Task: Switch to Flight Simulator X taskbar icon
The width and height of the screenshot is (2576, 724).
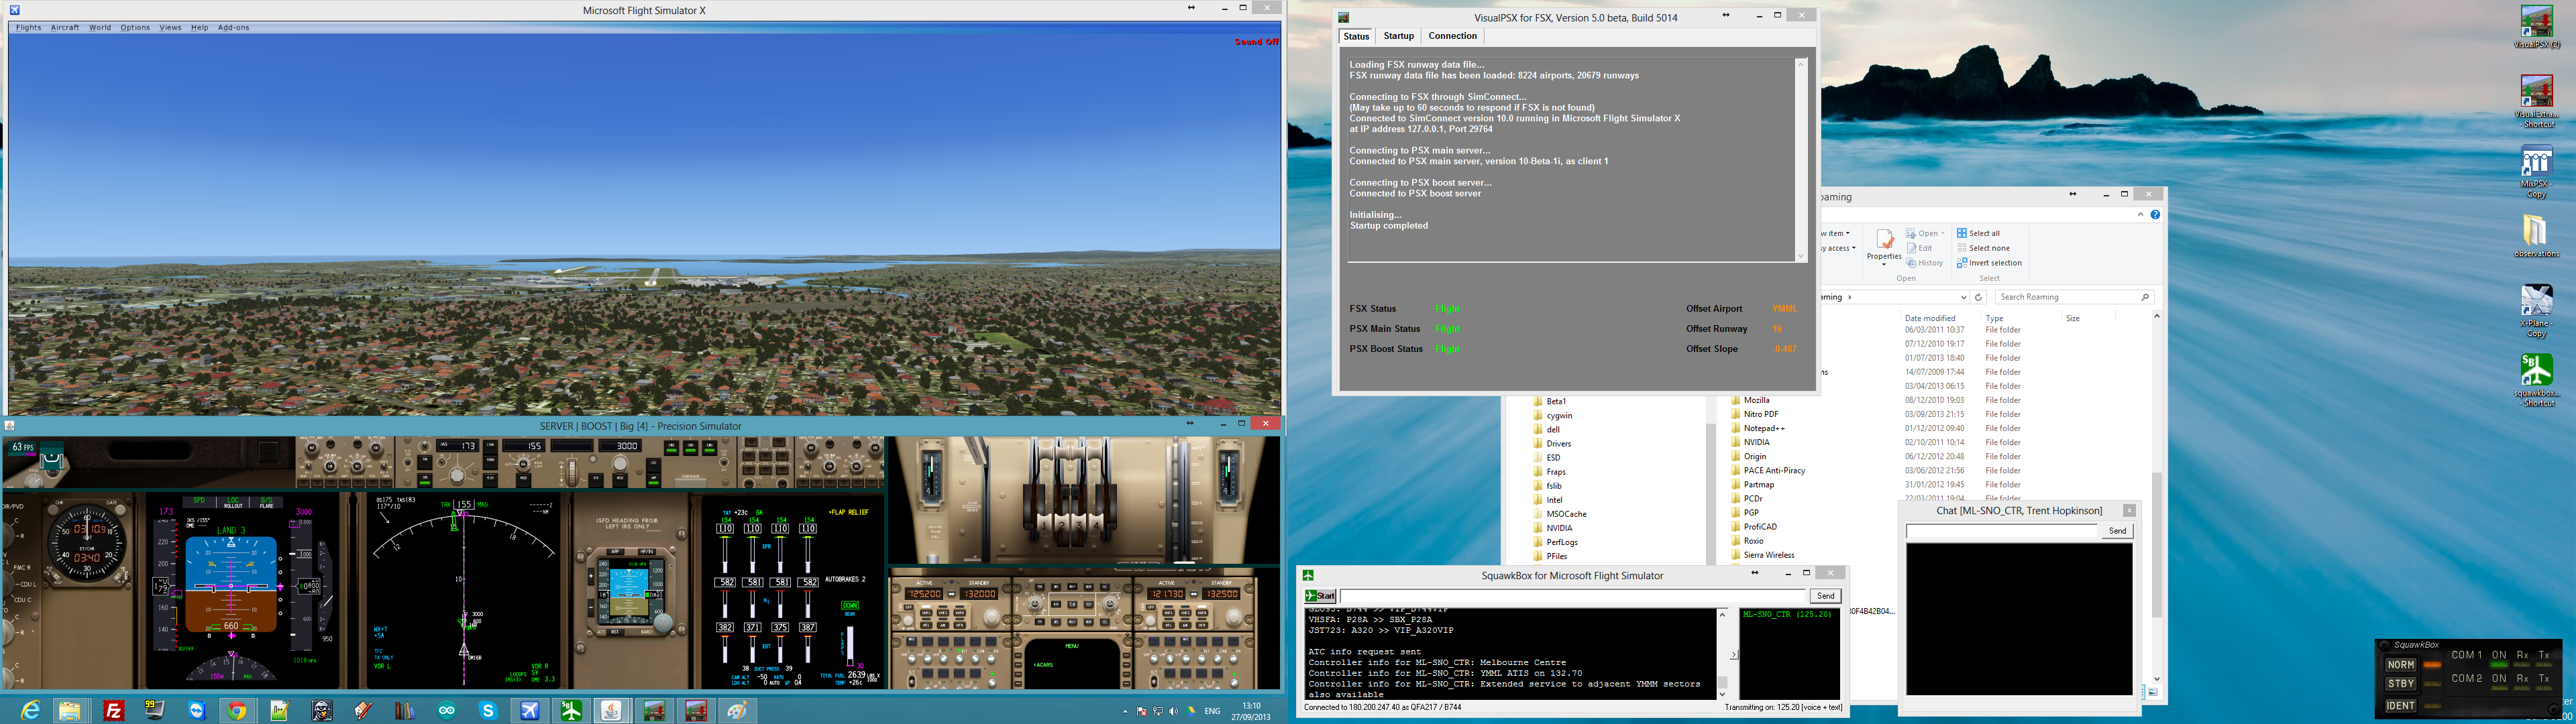Action: 530,710
